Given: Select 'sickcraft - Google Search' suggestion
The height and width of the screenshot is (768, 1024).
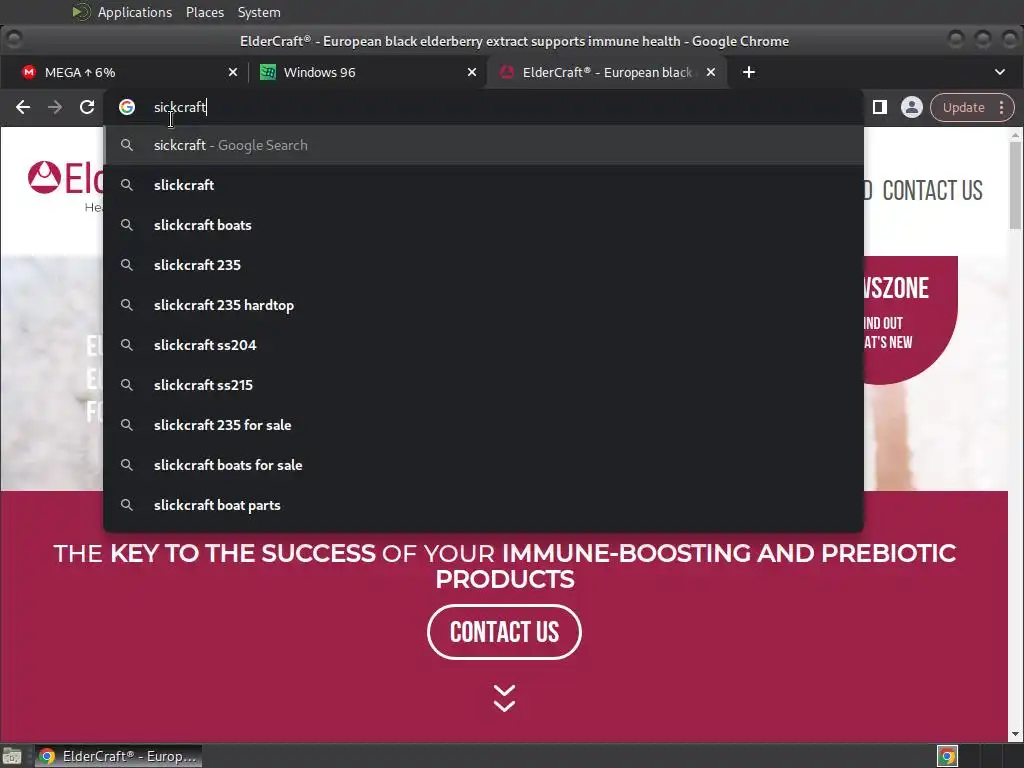Looking at the screenshot, I should click(x=483, y=145).
